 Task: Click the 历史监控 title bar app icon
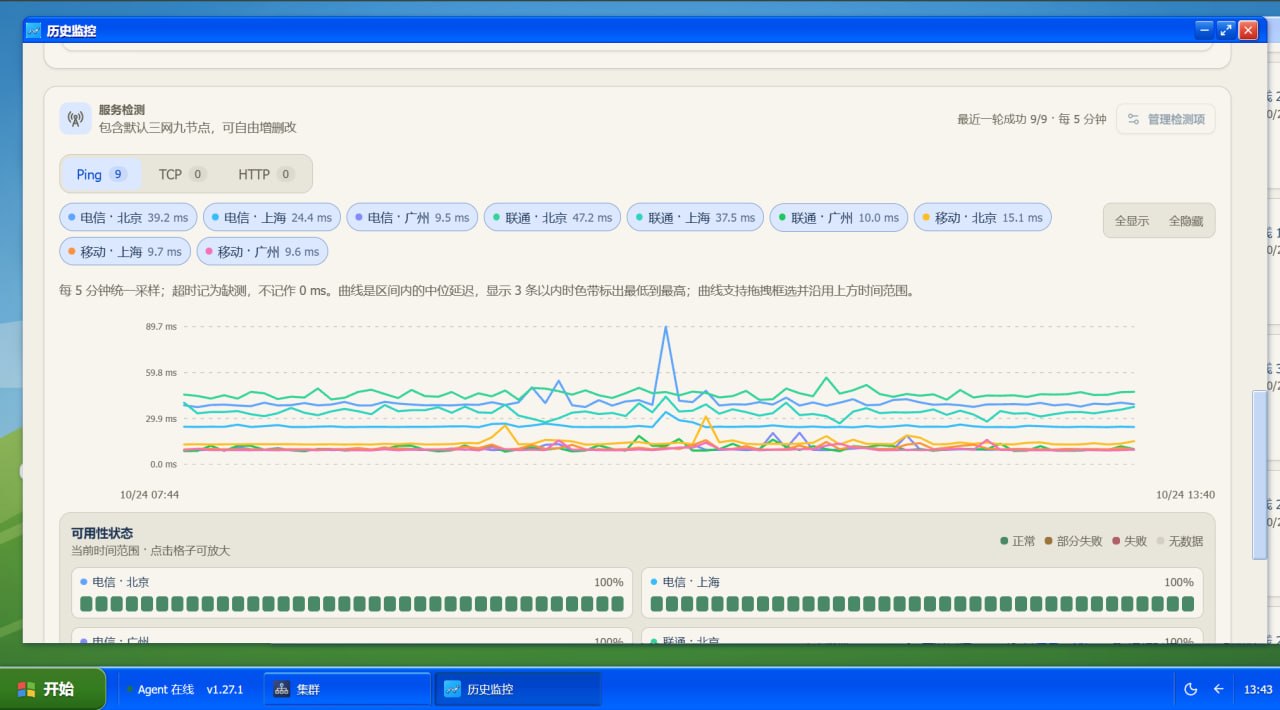point(33,30)
